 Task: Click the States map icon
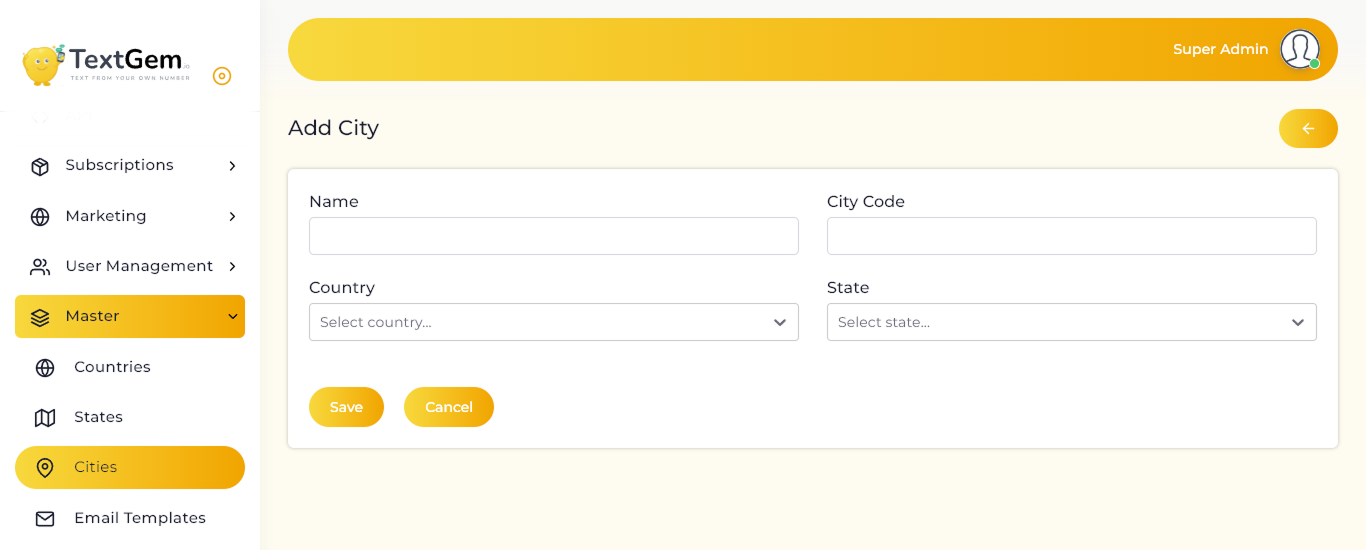click(x=45, y=418)
